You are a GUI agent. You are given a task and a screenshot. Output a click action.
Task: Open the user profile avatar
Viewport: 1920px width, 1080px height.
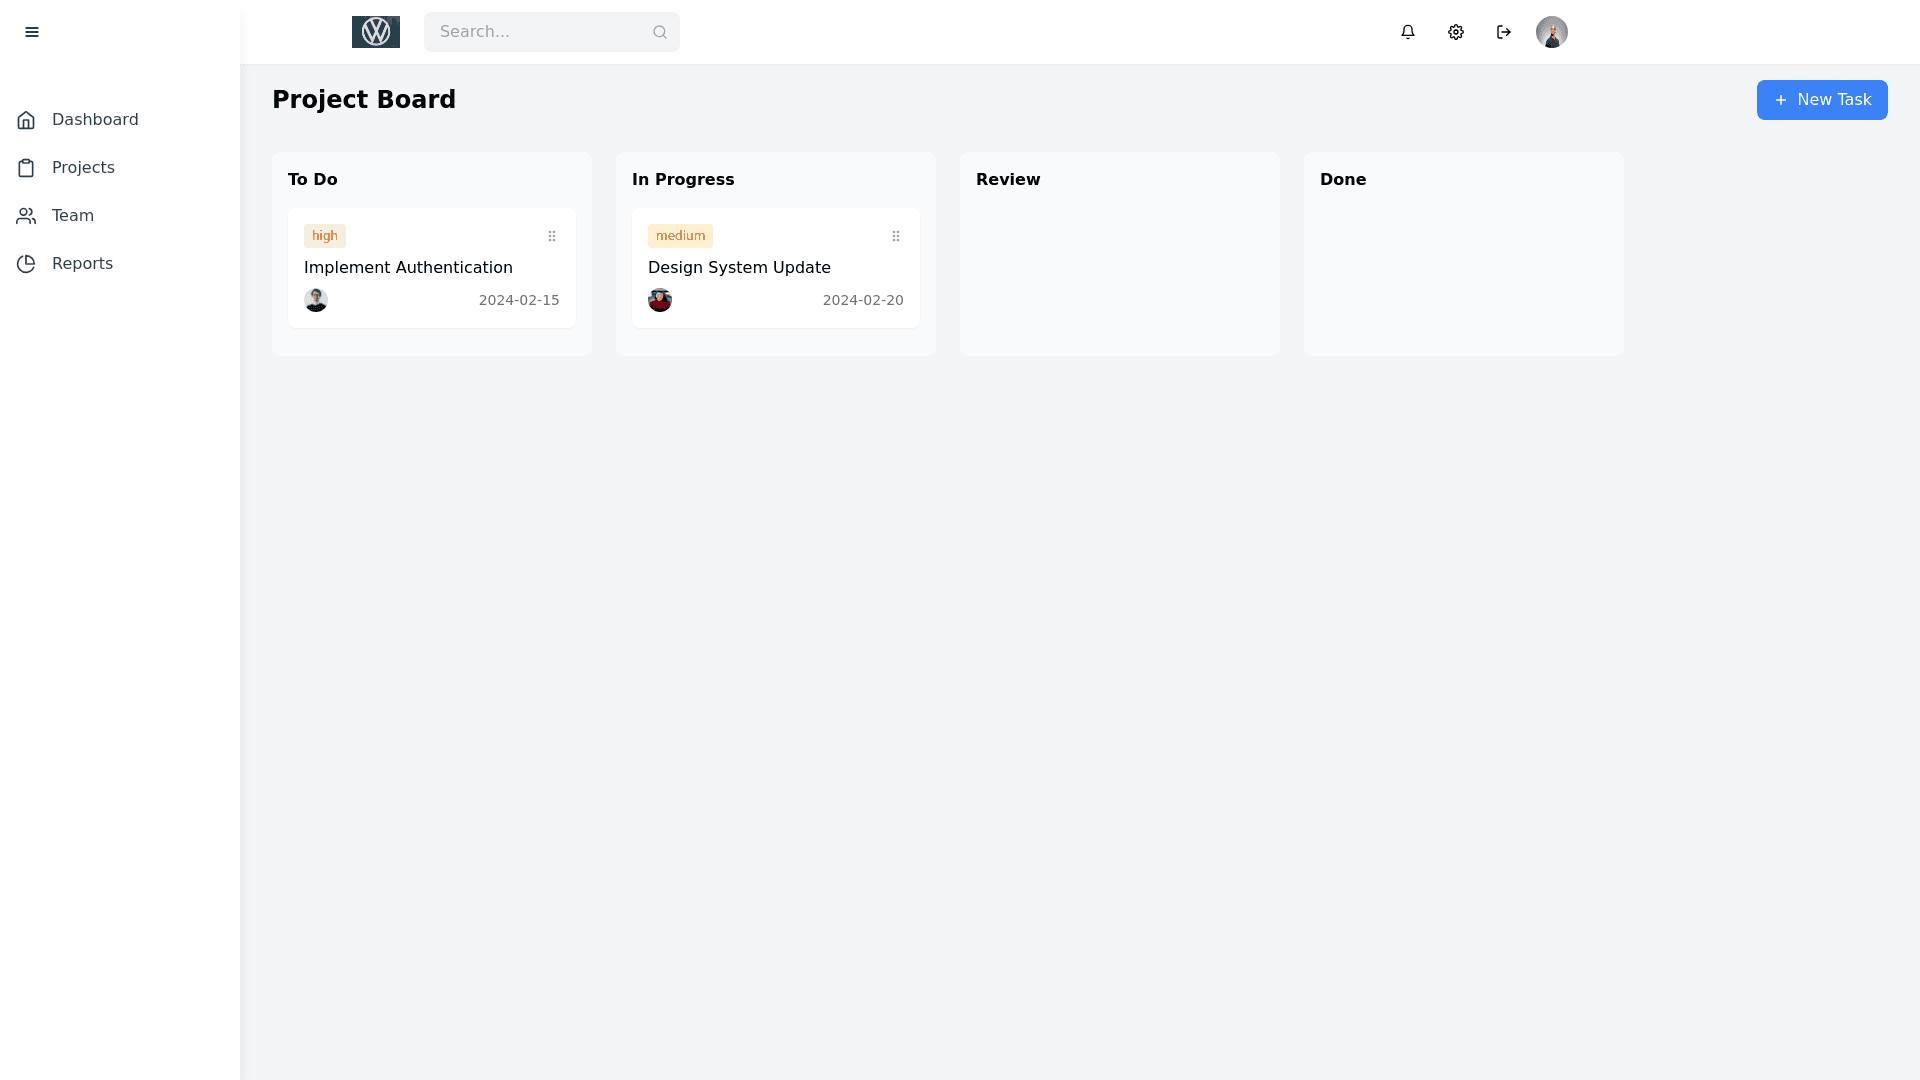tap(1552, 32)
